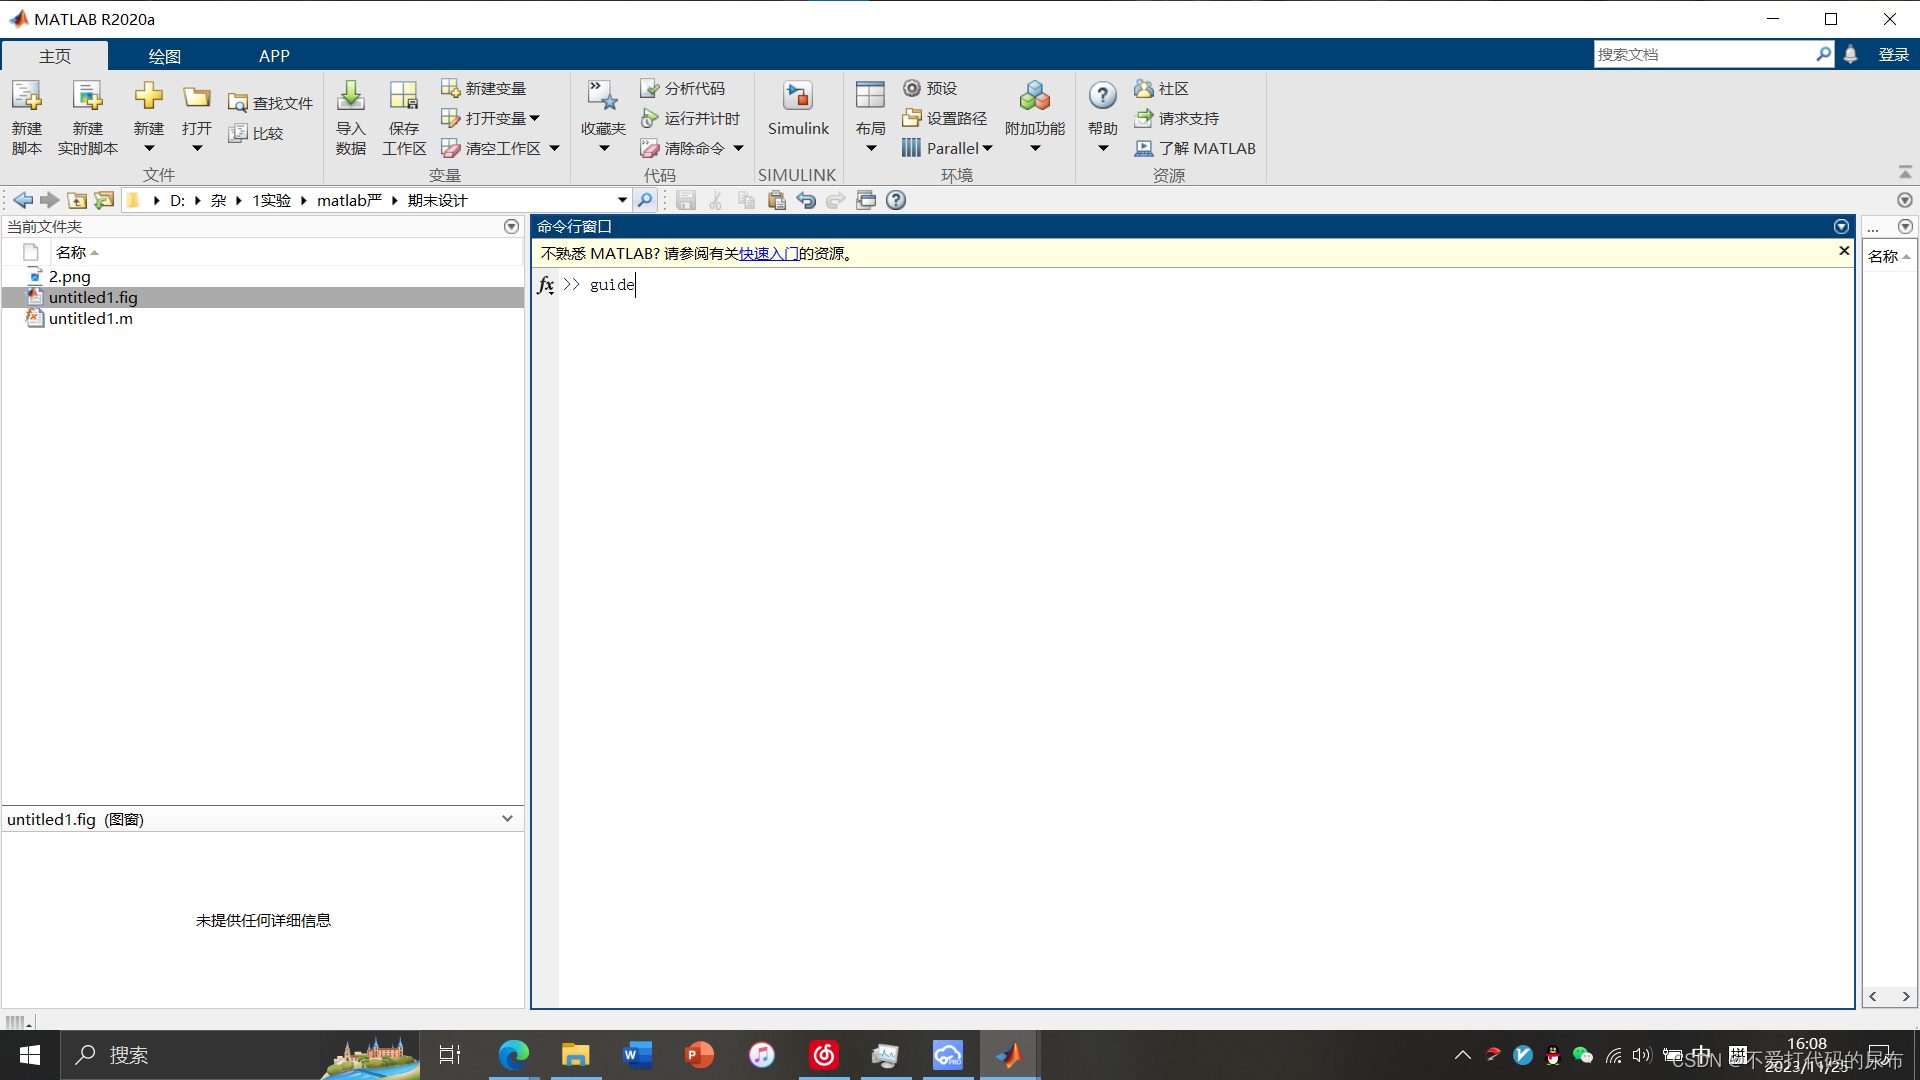
Task: Click the quick access Help icon
Action: click(x=896, y=200)
